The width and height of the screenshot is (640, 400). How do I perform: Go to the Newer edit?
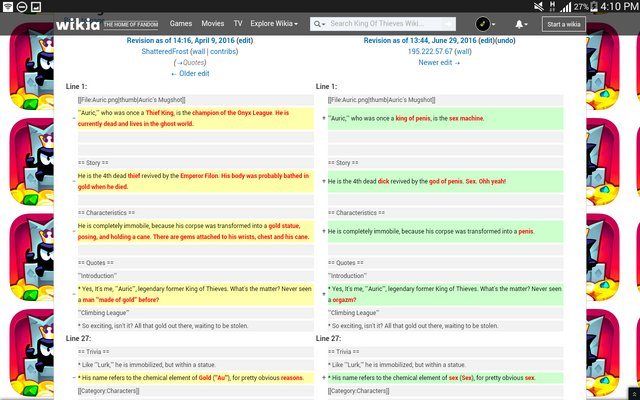pos(439,62)
